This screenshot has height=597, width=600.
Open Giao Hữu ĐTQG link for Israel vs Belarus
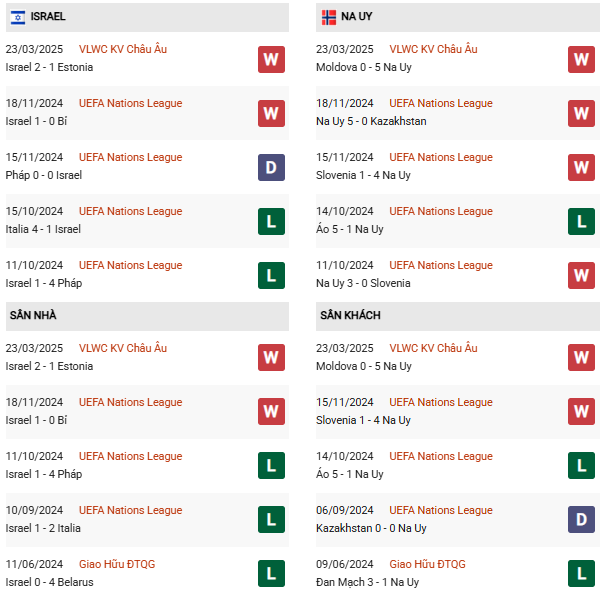117,564
